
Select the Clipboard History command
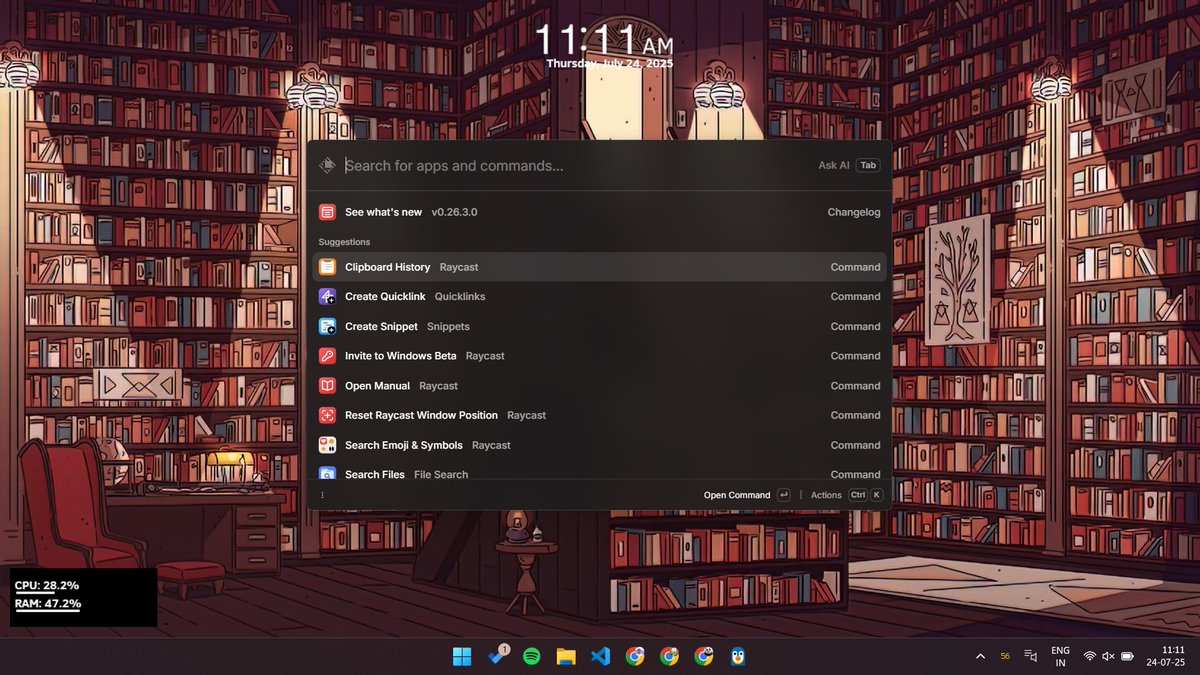coord(599,267)
